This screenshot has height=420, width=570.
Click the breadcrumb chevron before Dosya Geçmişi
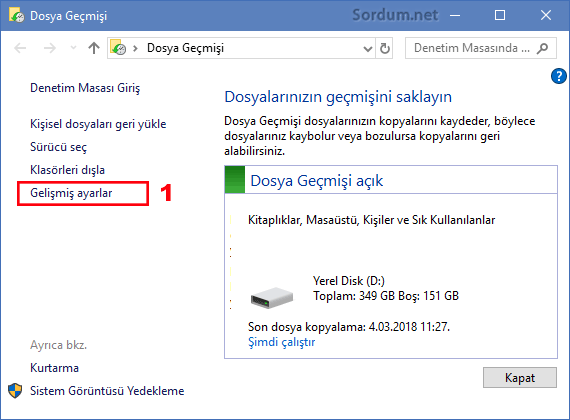[135, 48]
